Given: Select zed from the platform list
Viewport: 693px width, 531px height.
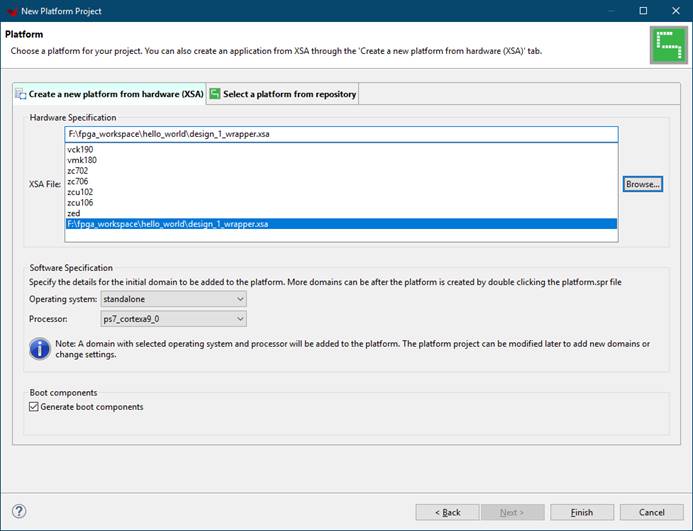Looking at the screenshot, I should pyautogui.click(x=74, y=214).
